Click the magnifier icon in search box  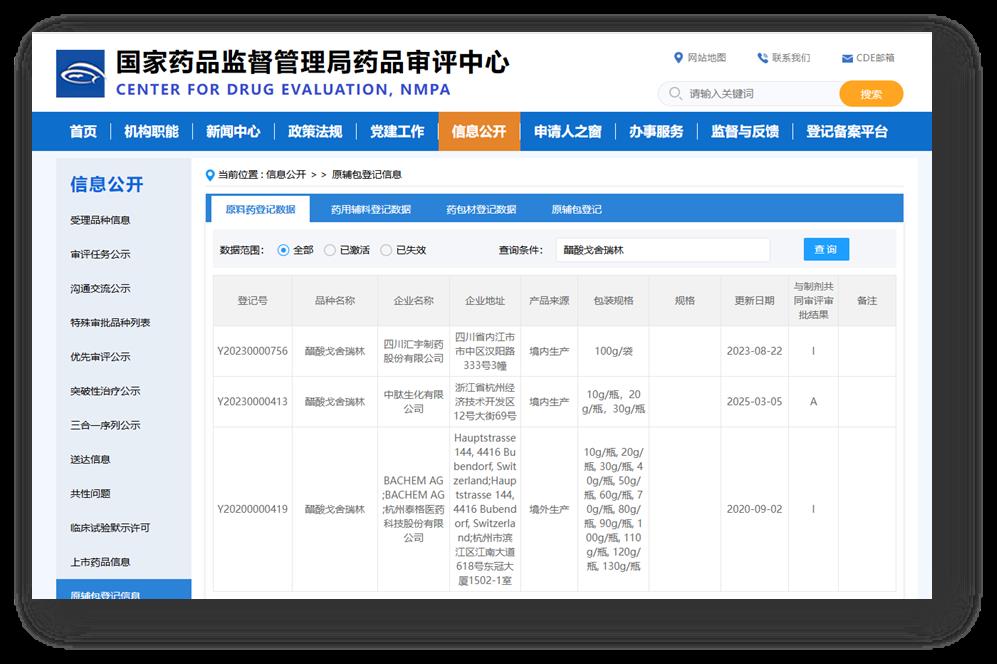(675, 94)
